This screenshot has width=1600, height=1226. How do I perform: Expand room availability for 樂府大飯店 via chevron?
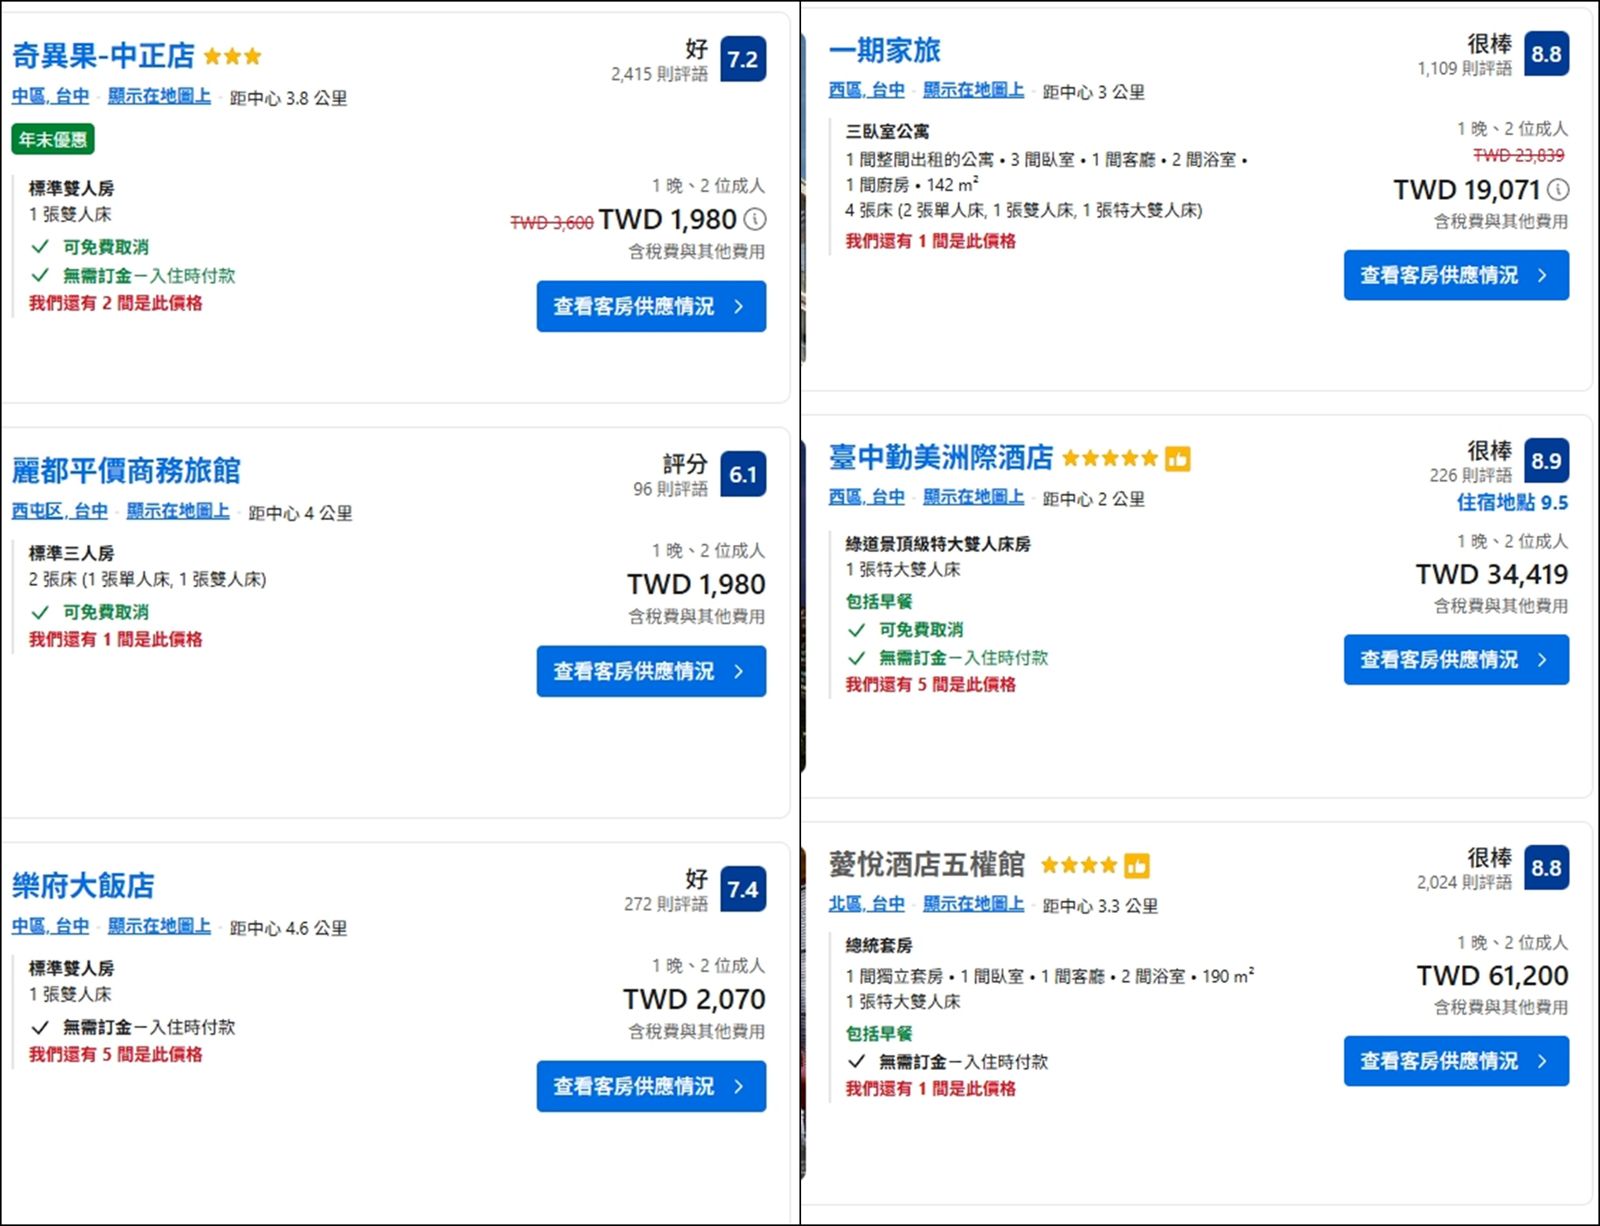click(x=739, y=1086)
